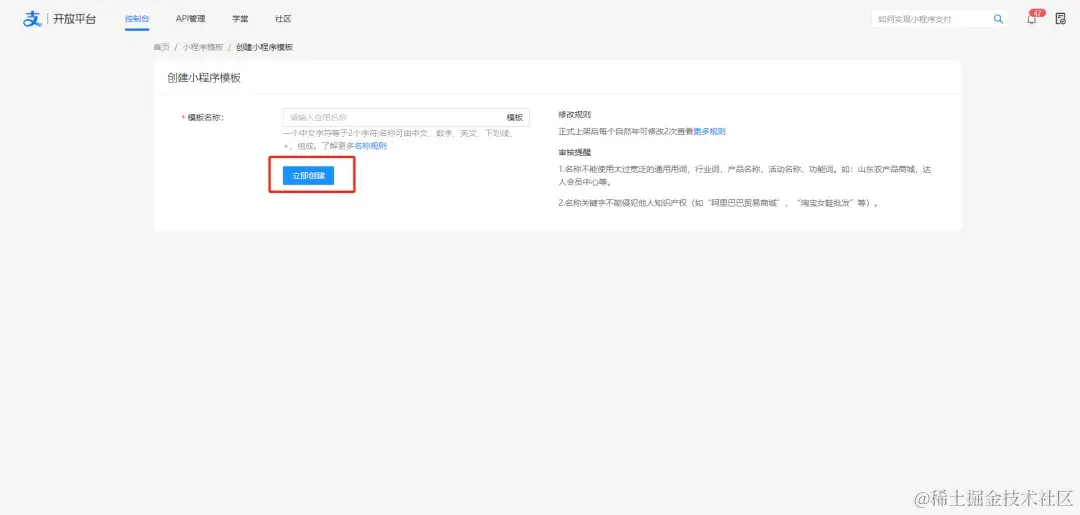Click the Alipay logo icon
The image size is (1080, 515).
pyautogui.click(x=32, y=19)
